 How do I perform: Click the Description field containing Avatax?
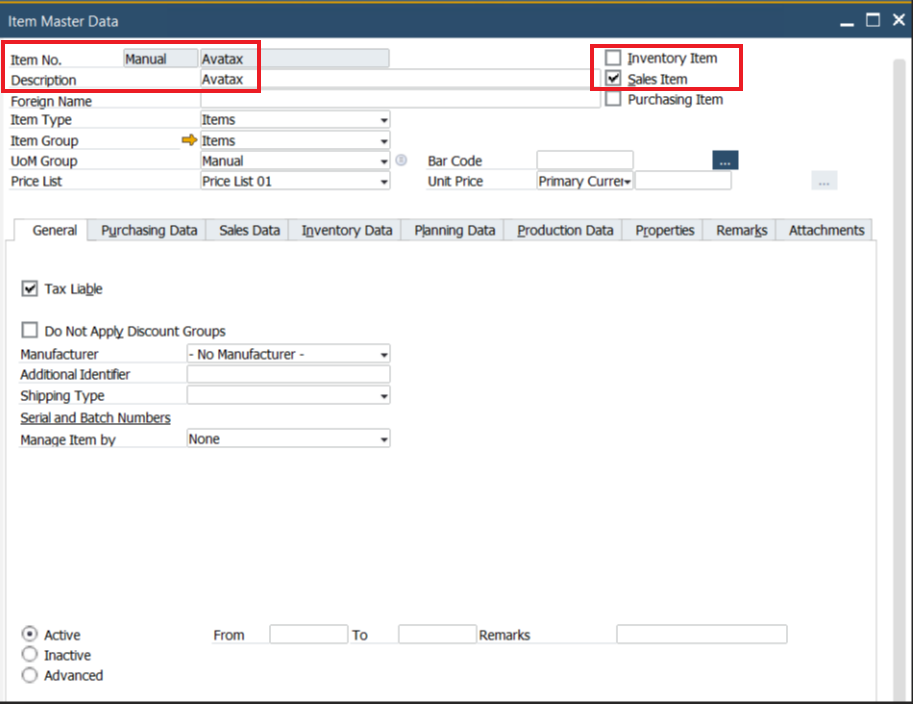pyautogui.click(x=400, y=79)
